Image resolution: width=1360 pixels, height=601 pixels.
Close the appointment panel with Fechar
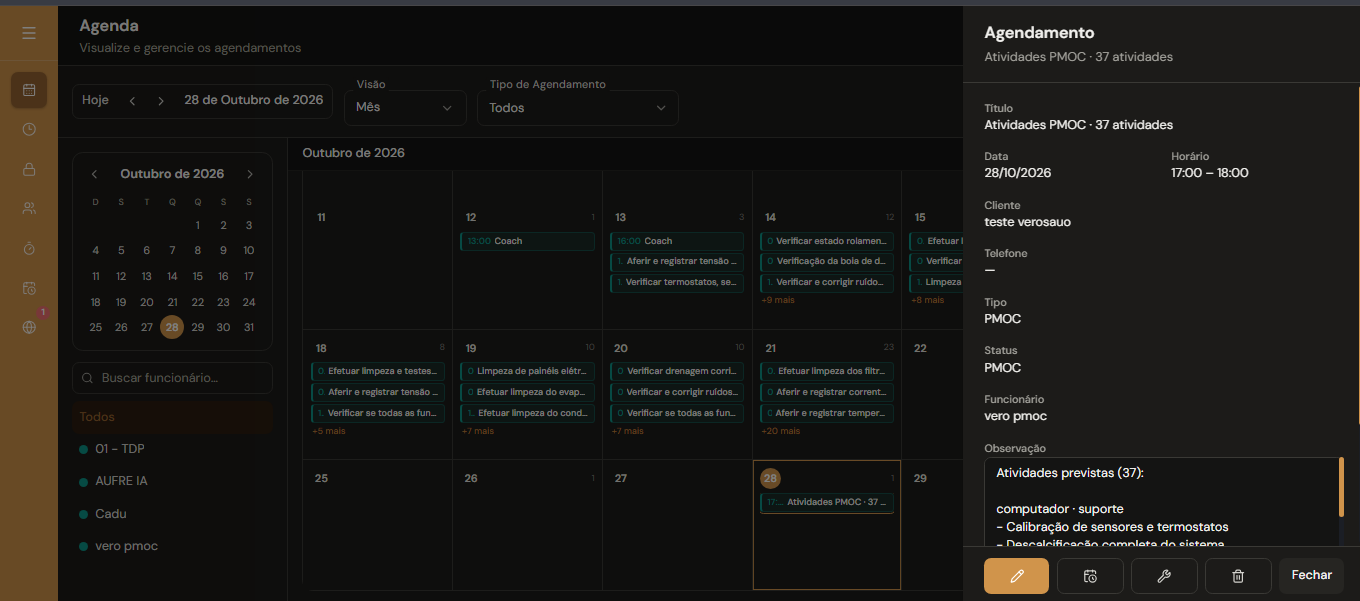1312,576
